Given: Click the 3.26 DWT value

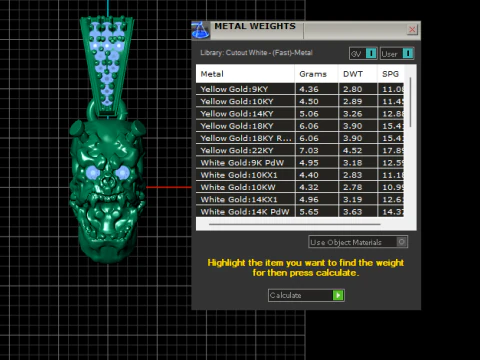Looking at the screenshot, I should 352,114.
